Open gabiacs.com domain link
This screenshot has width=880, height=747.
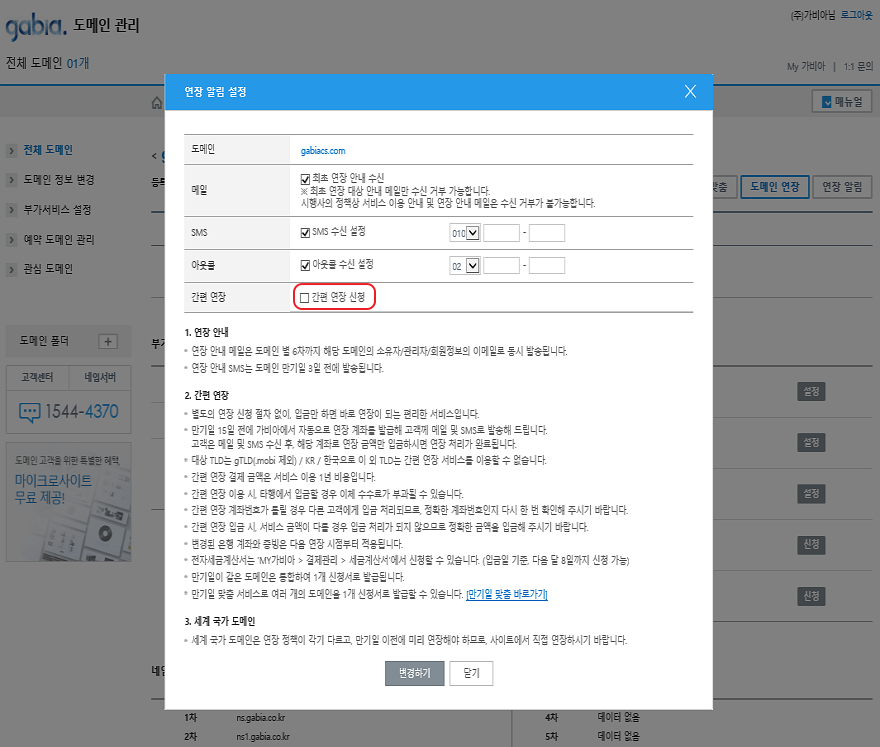[x=323, y=150]
